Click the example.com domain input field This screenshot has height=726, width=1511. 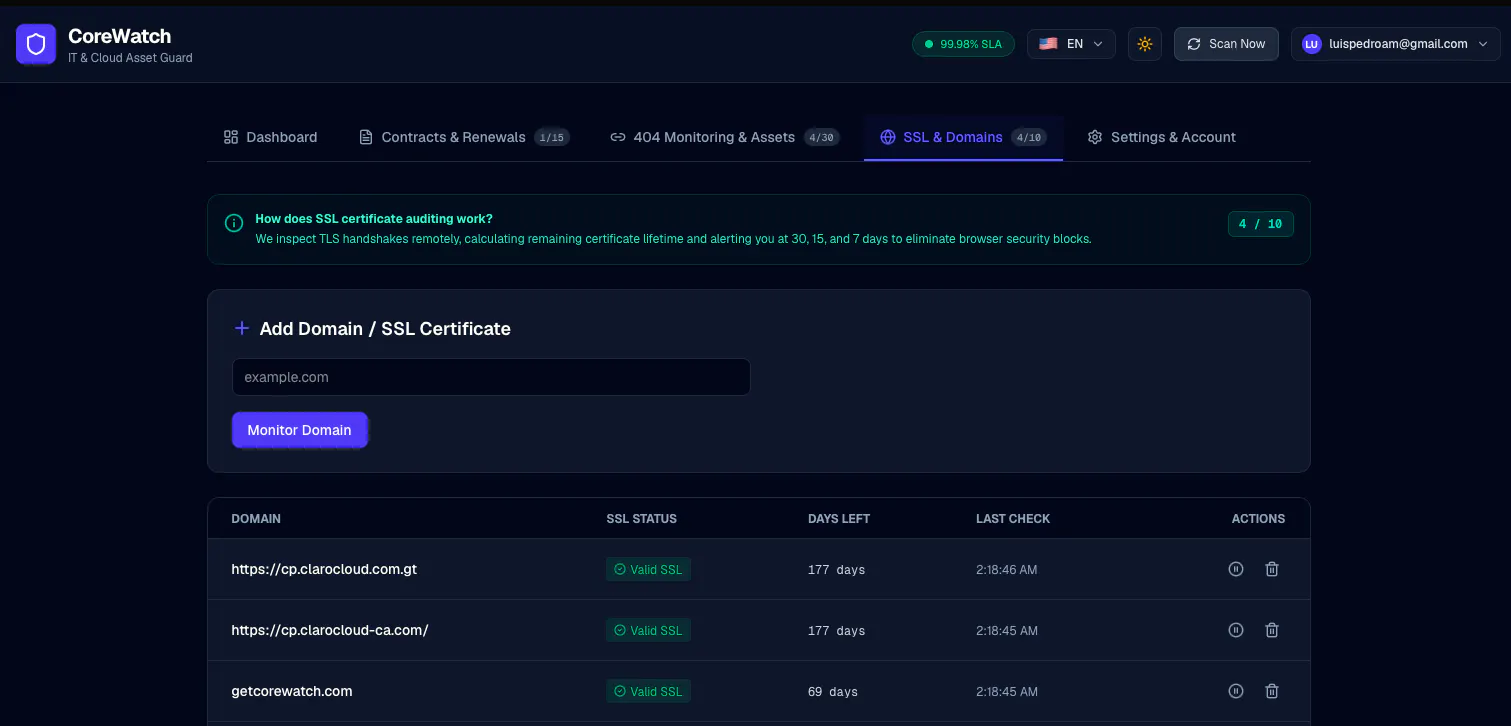(491, 377)
